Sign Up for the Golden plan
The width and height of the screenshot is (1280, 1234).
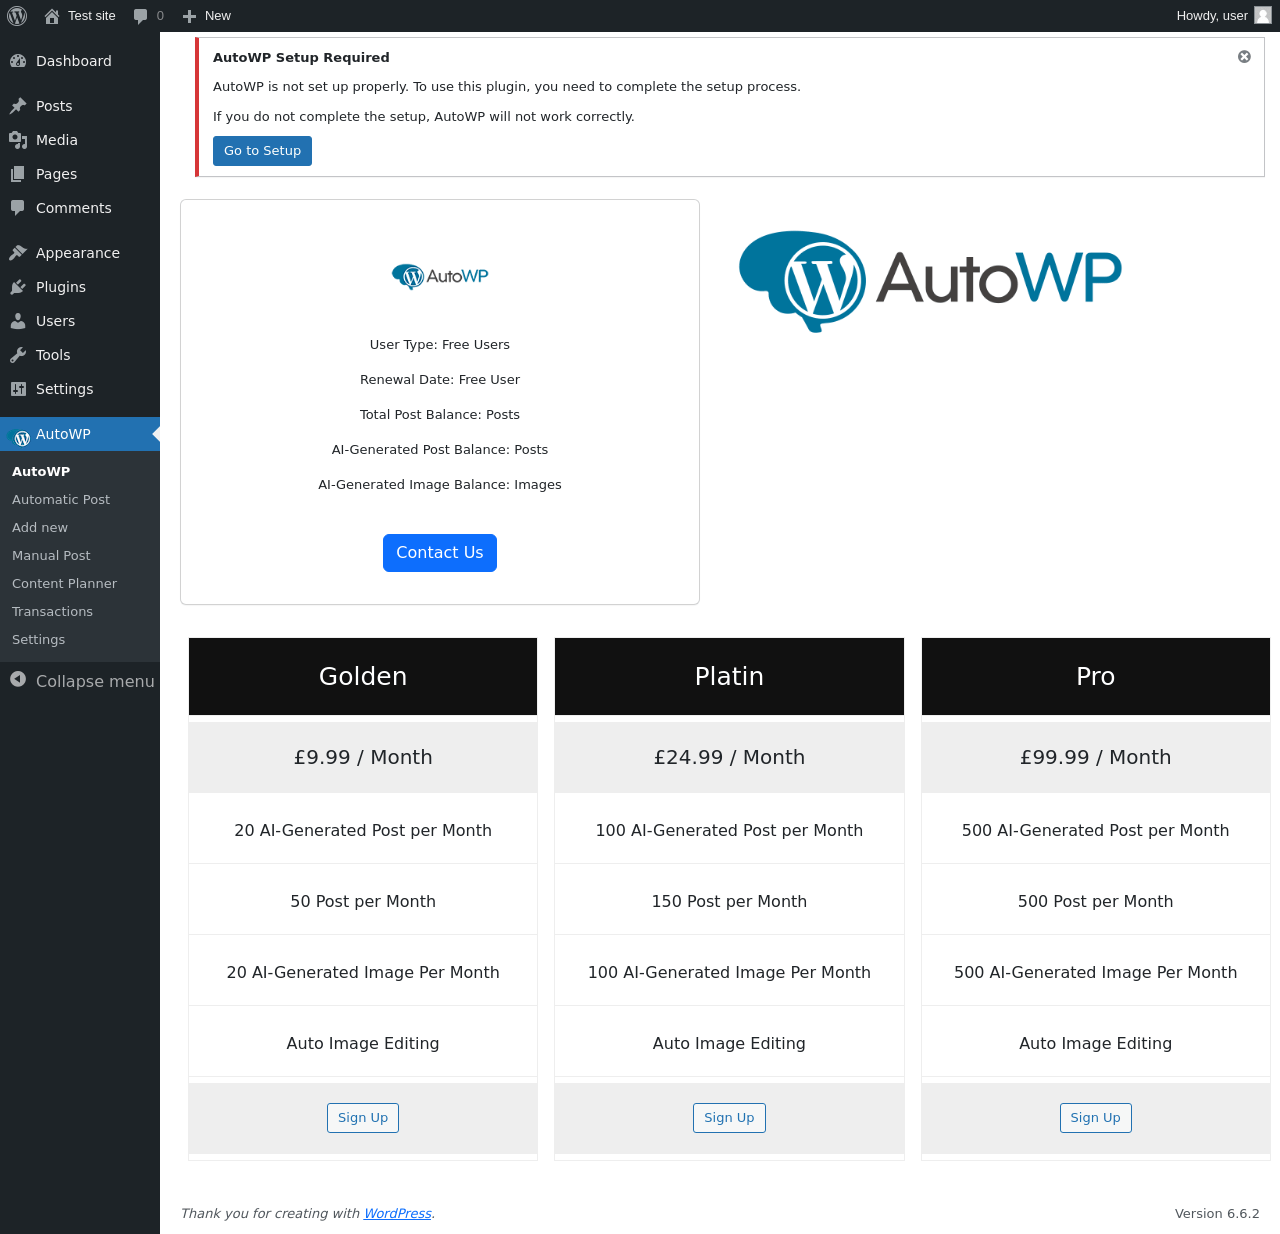coord(363,1118)
